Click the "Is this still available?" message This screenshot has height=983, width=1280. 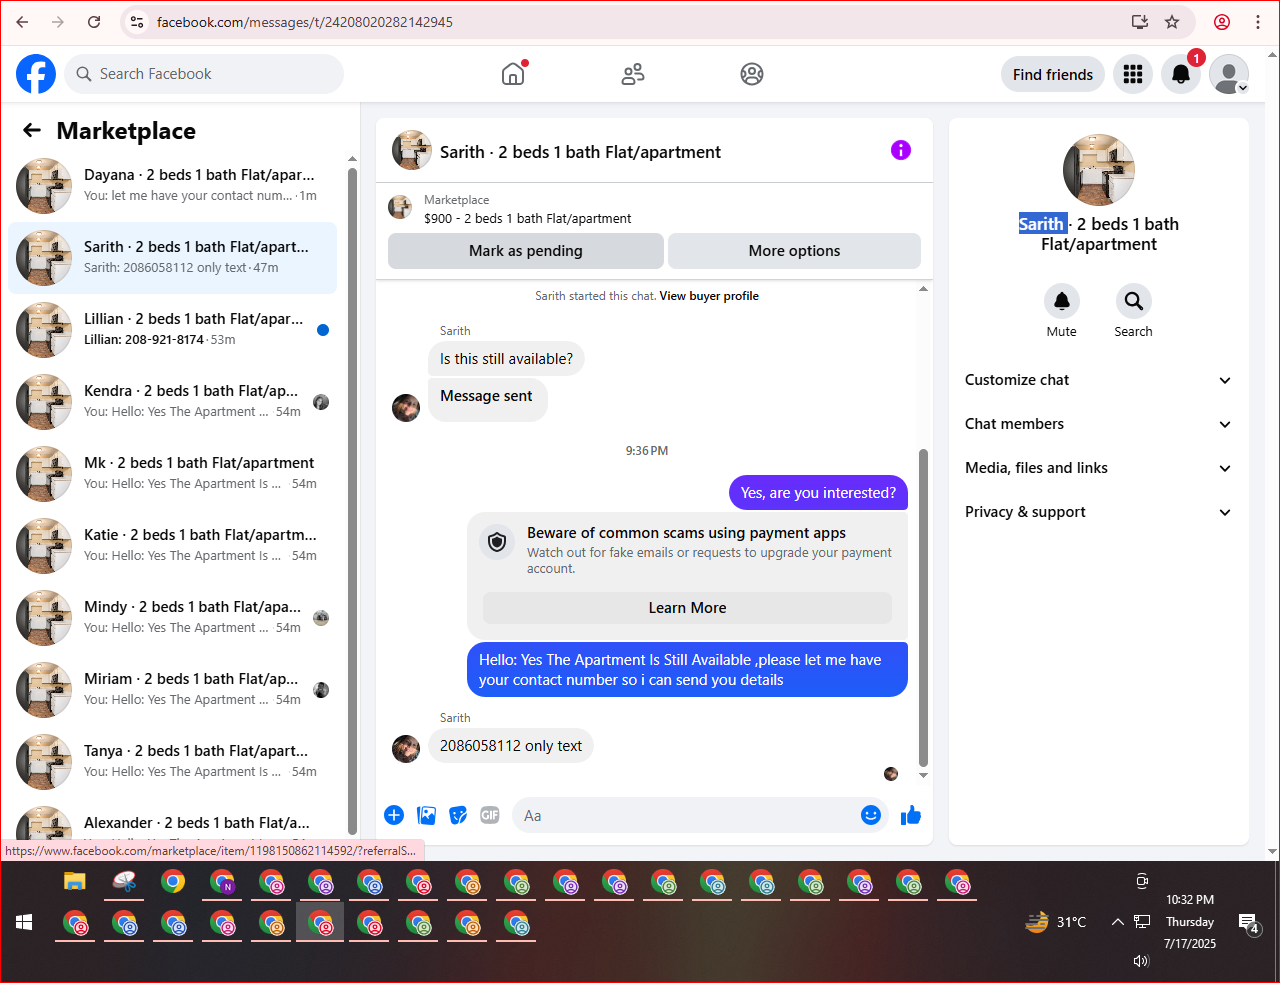506,359
